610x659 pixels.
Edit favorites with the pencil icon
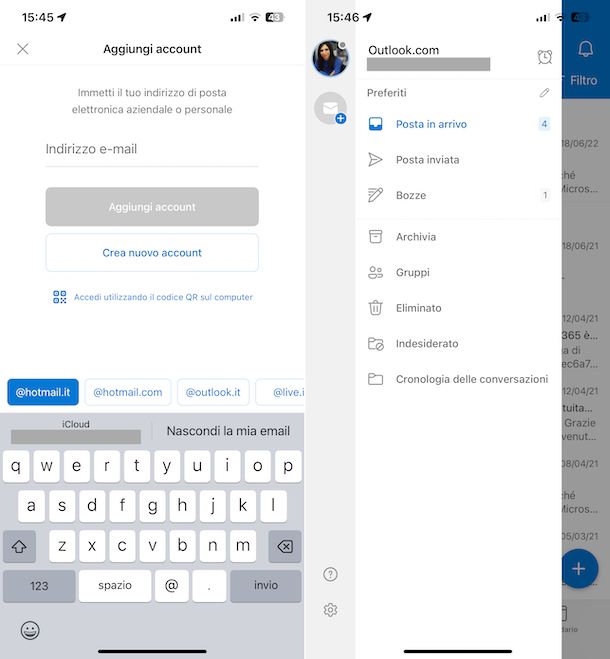pyautogui.click(x=544, y=92)
